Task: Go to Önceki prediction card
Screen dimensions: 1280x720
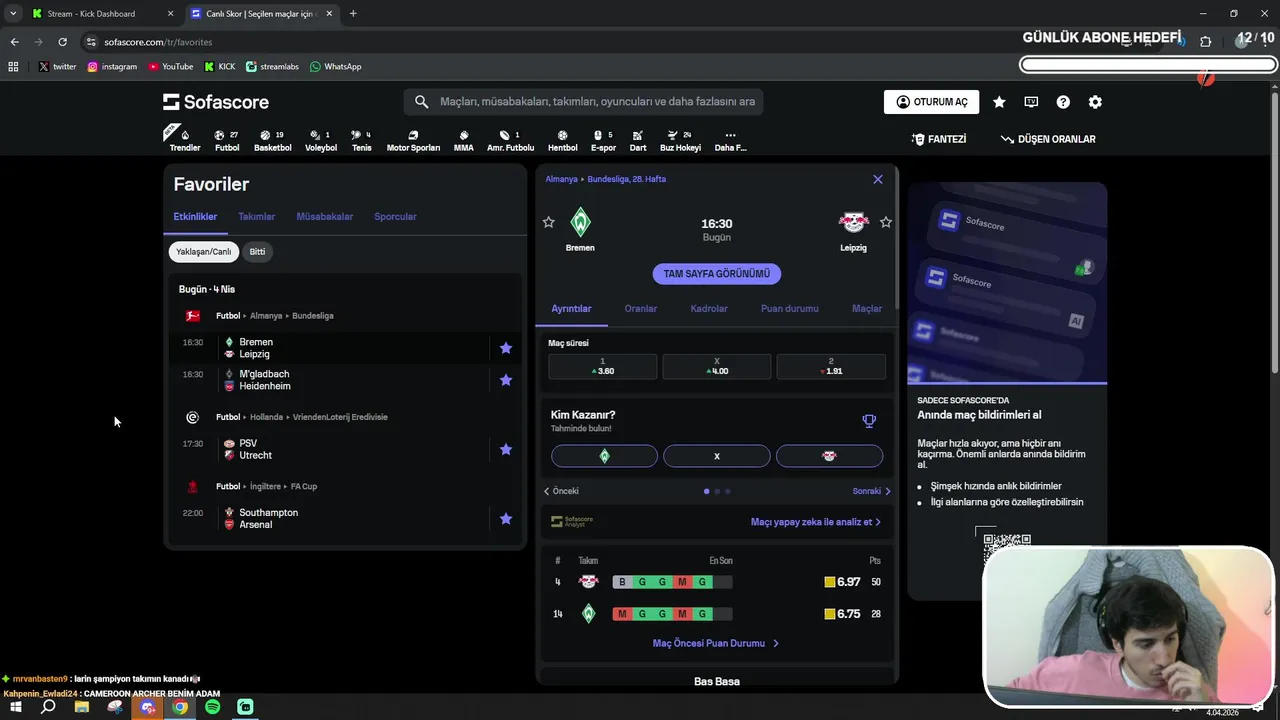Action: click(561, 491)
